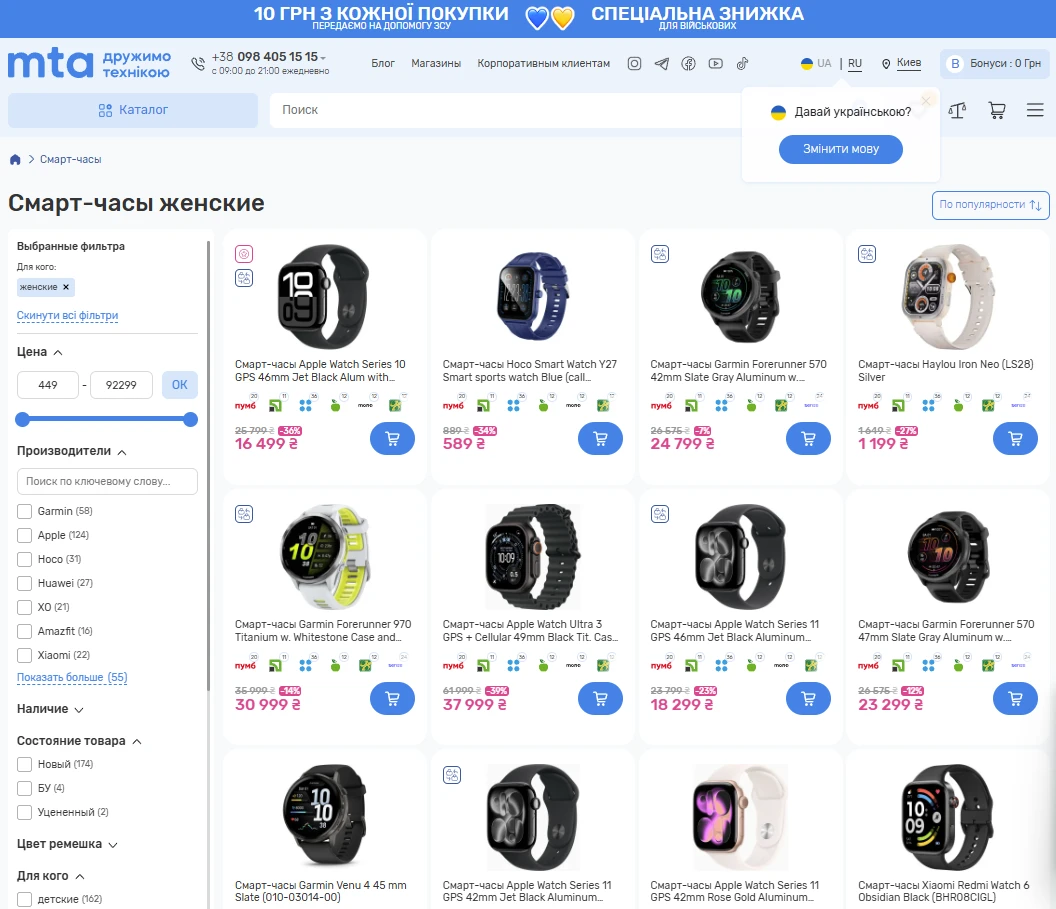Open the hamburger menu icon
Image resolution: width=1056 pixels, height=909 pixels.
[1035, 110]
